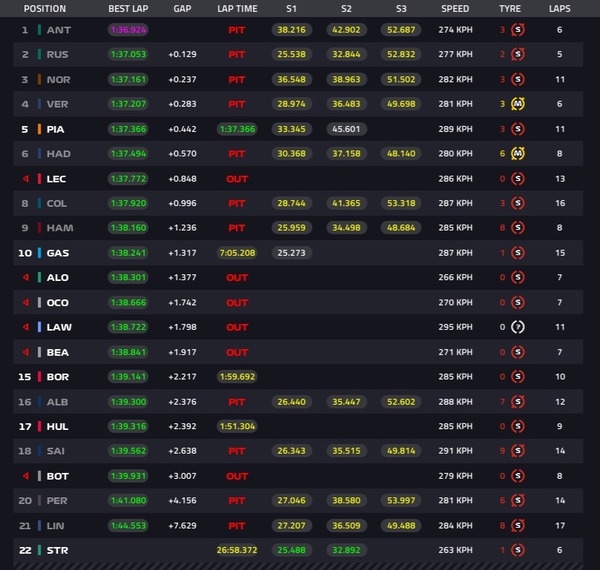Click the soft tyre icon in LIN row
Screen dimensions: 600x570
coord(517,526)
